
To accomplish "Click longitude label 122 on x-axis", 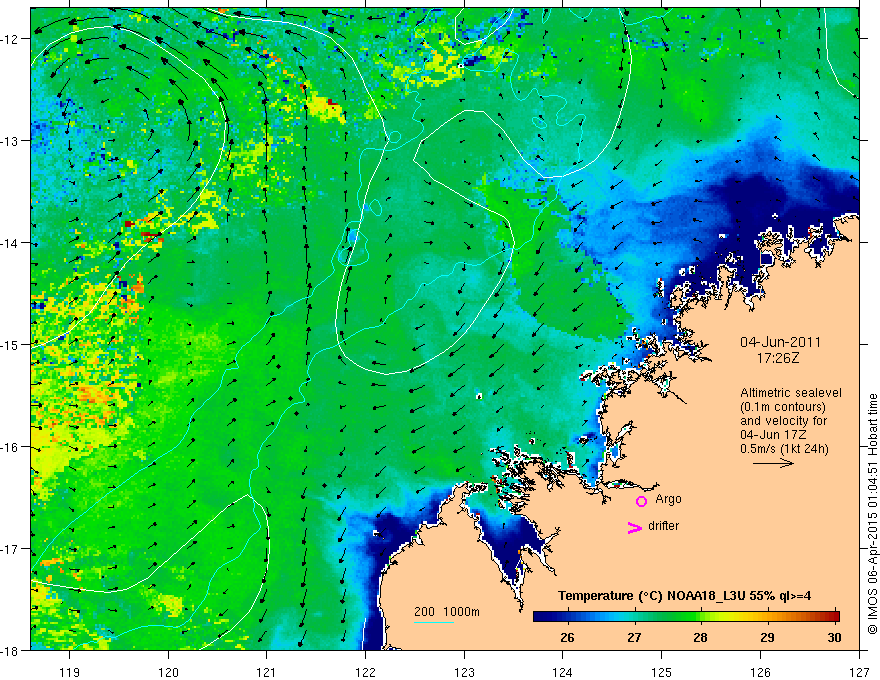I will click(x=365, y=672).
